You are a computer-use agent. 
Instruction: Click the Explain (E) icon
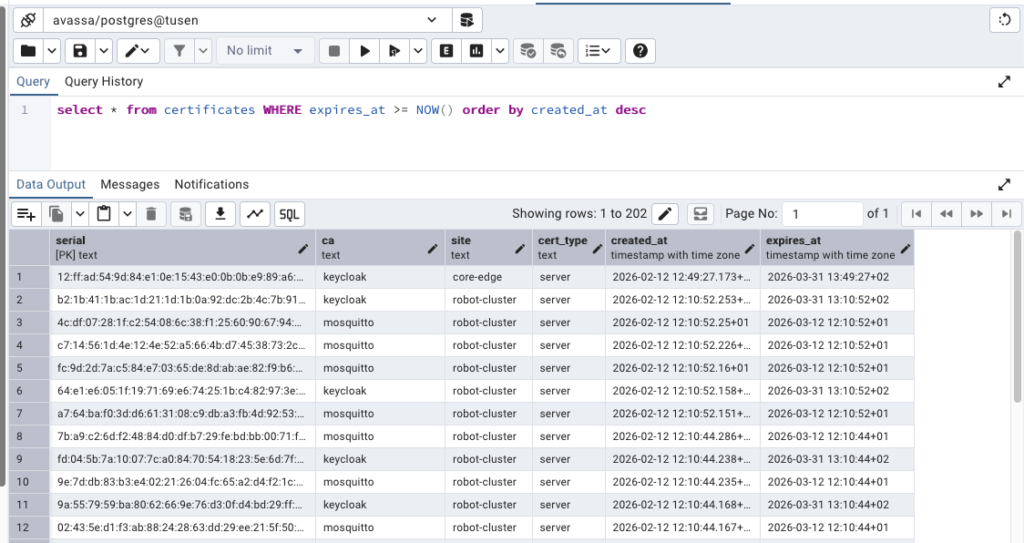(x=447, y=50)
